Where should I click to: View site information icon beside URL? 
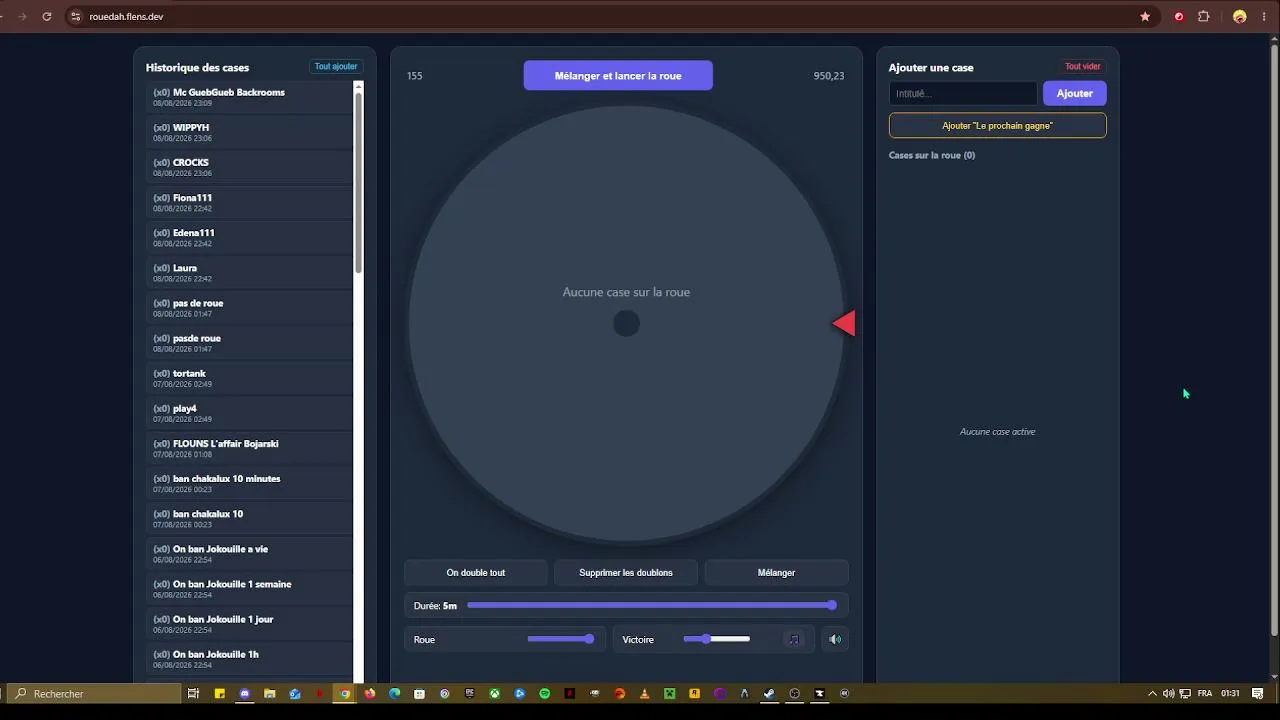76,17
